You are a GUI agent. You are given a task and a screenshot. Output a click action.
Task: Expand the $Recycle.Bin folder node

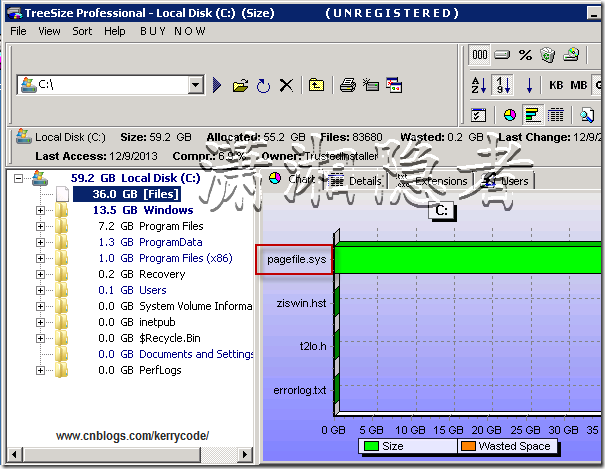coord(40,338)
